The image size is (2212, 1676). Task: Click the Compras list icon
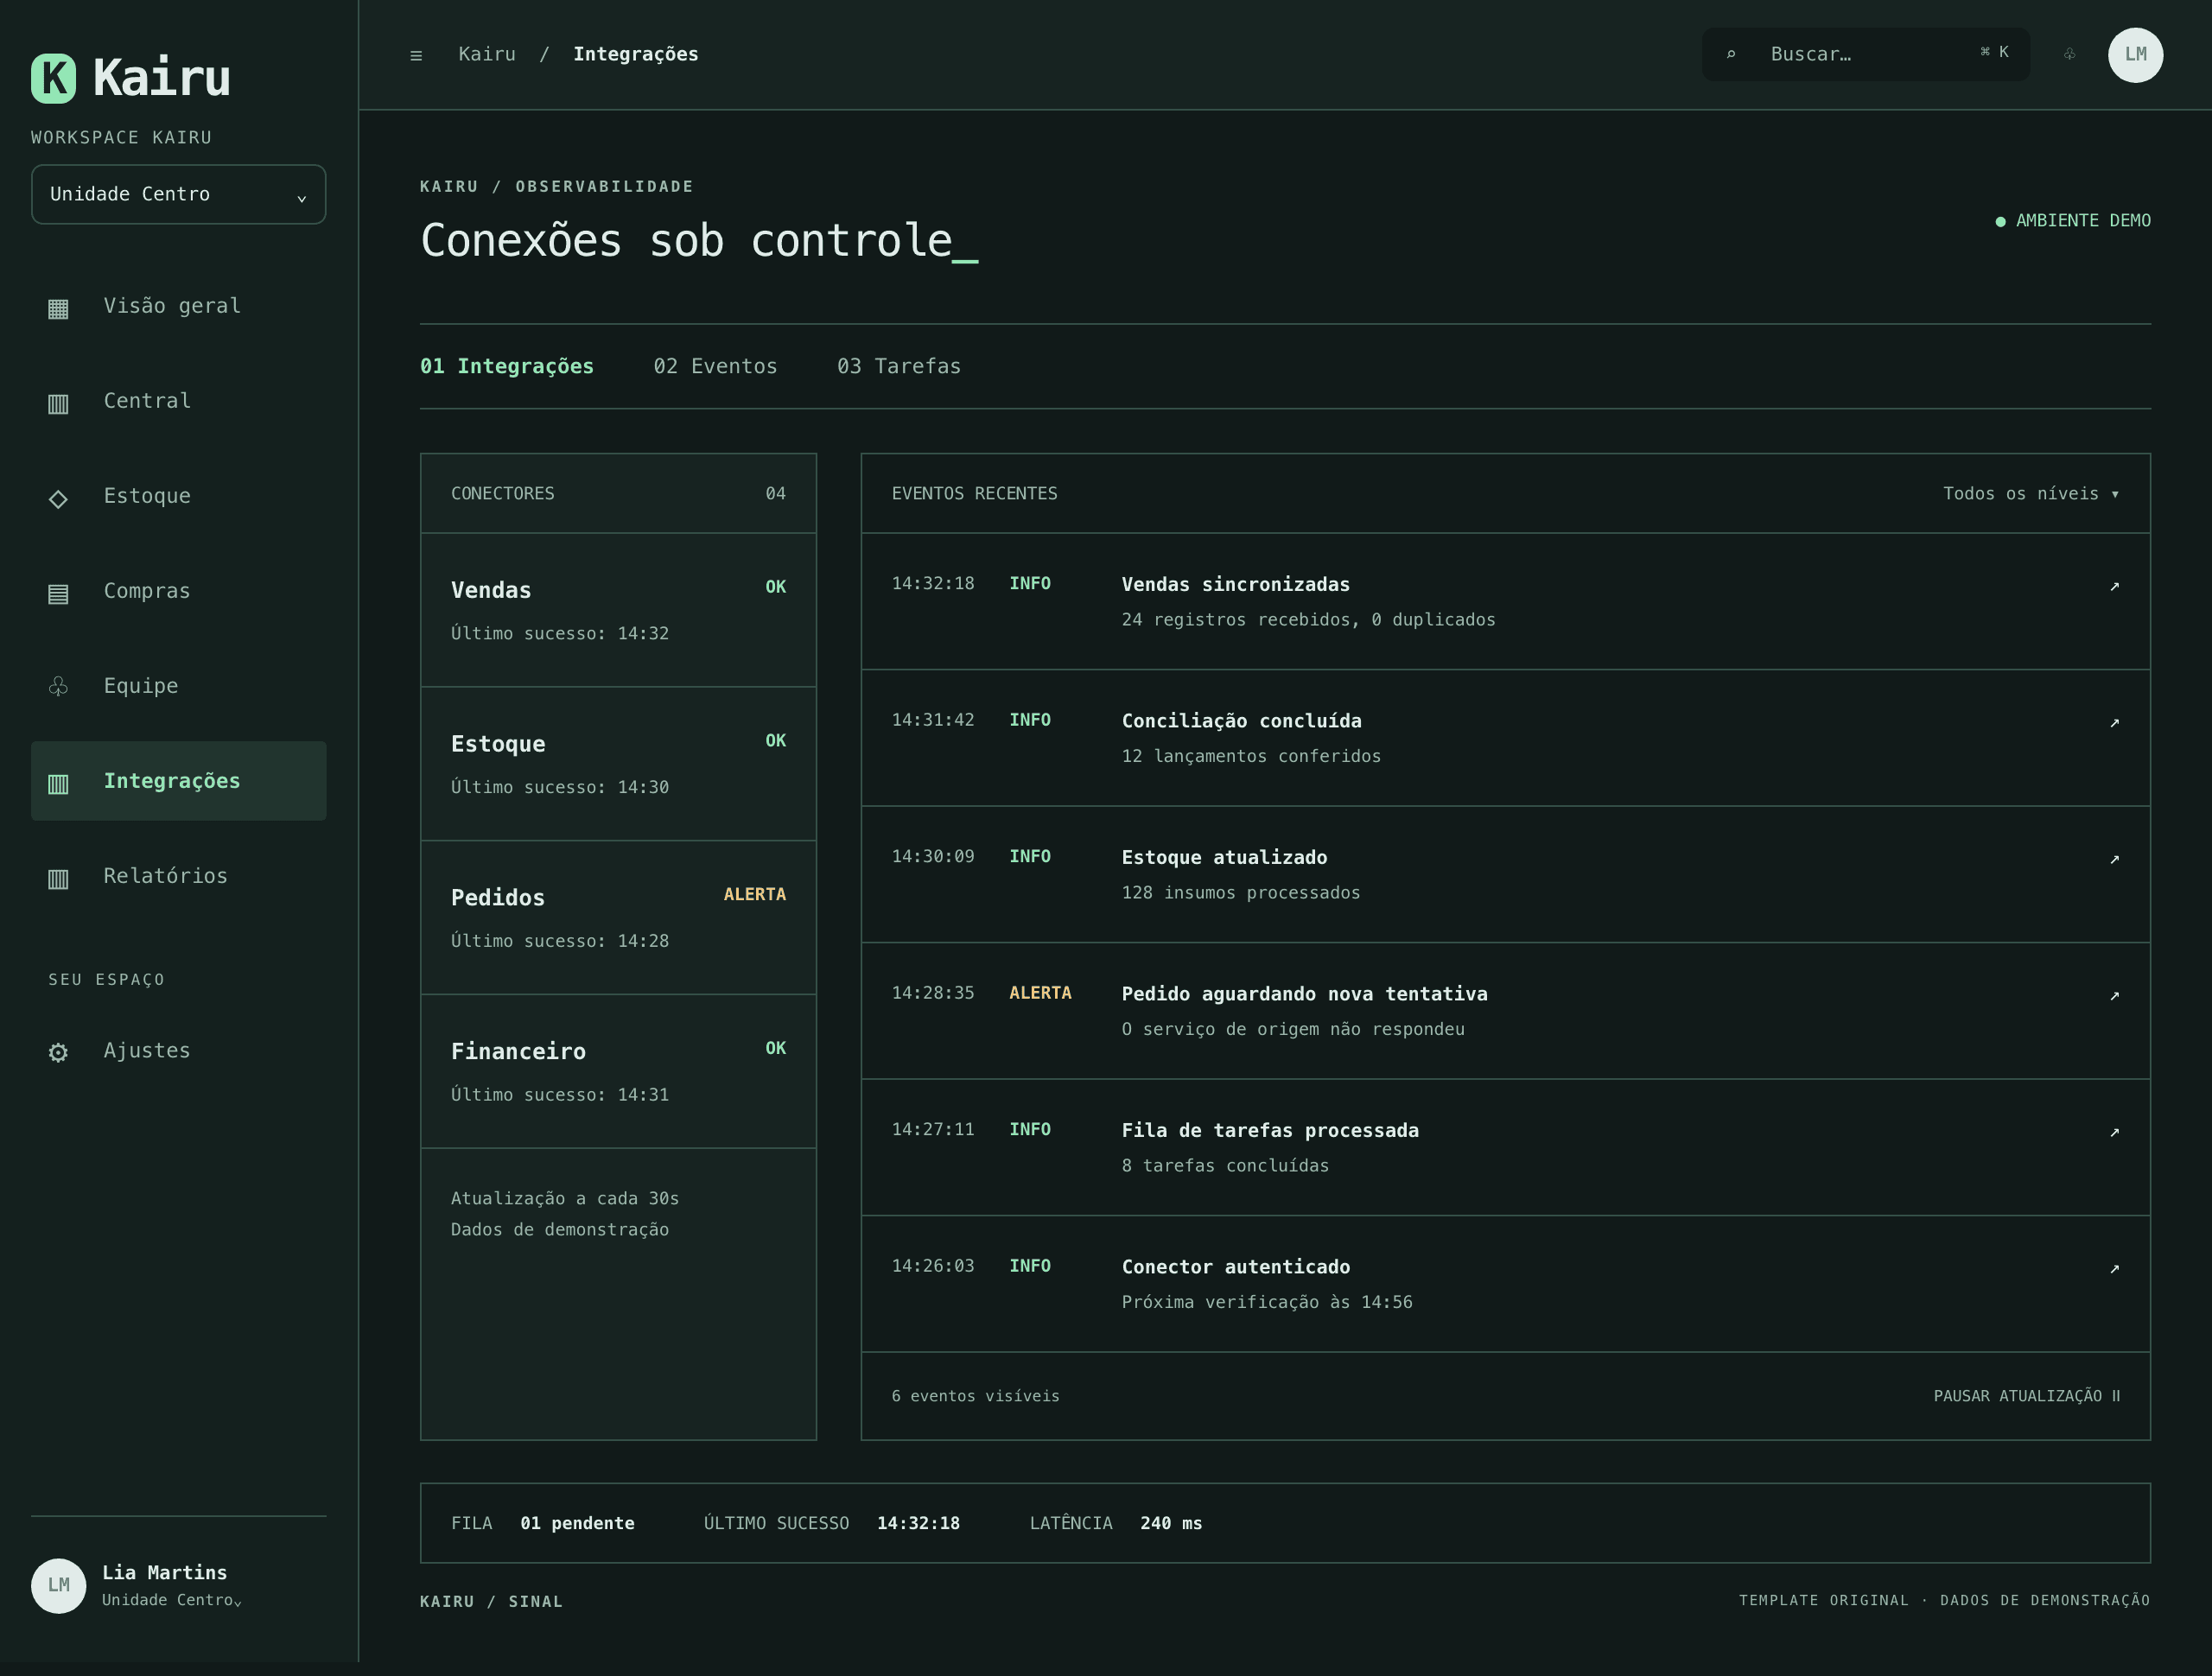click(x=58, y=593)
